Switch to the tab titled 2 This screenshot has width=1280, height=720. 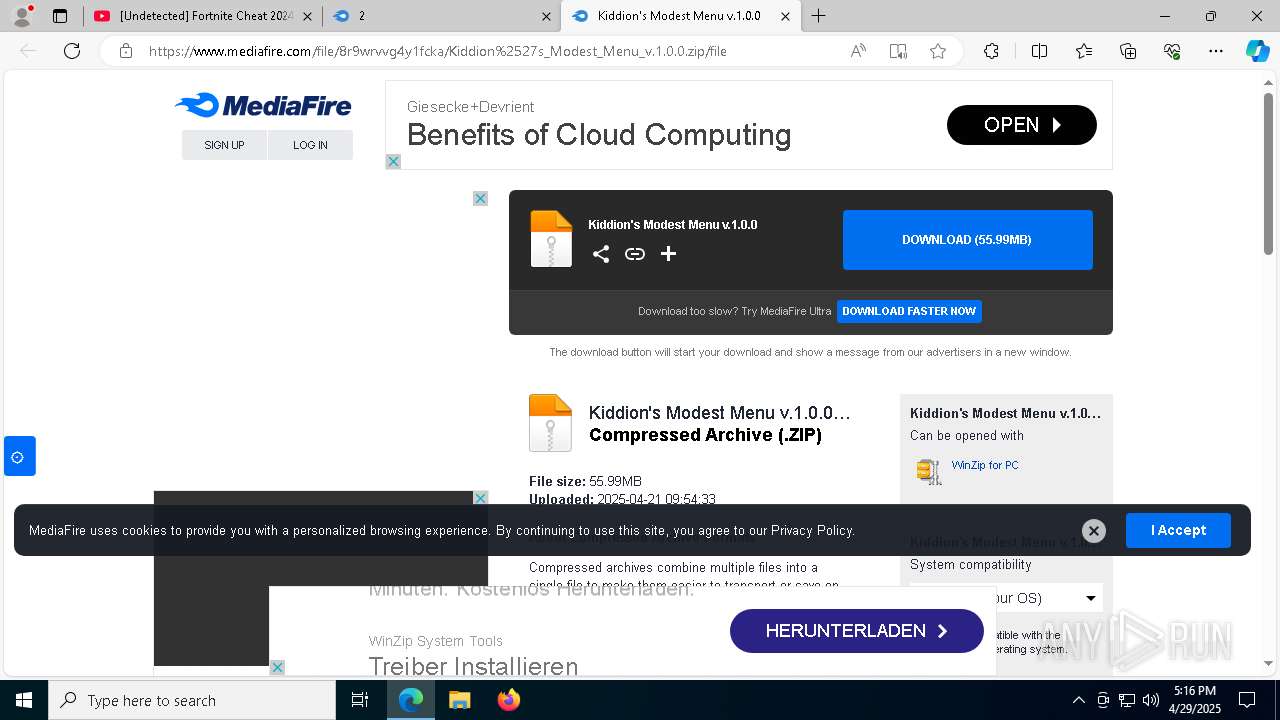pyautogui.click(x=440, y=16)
